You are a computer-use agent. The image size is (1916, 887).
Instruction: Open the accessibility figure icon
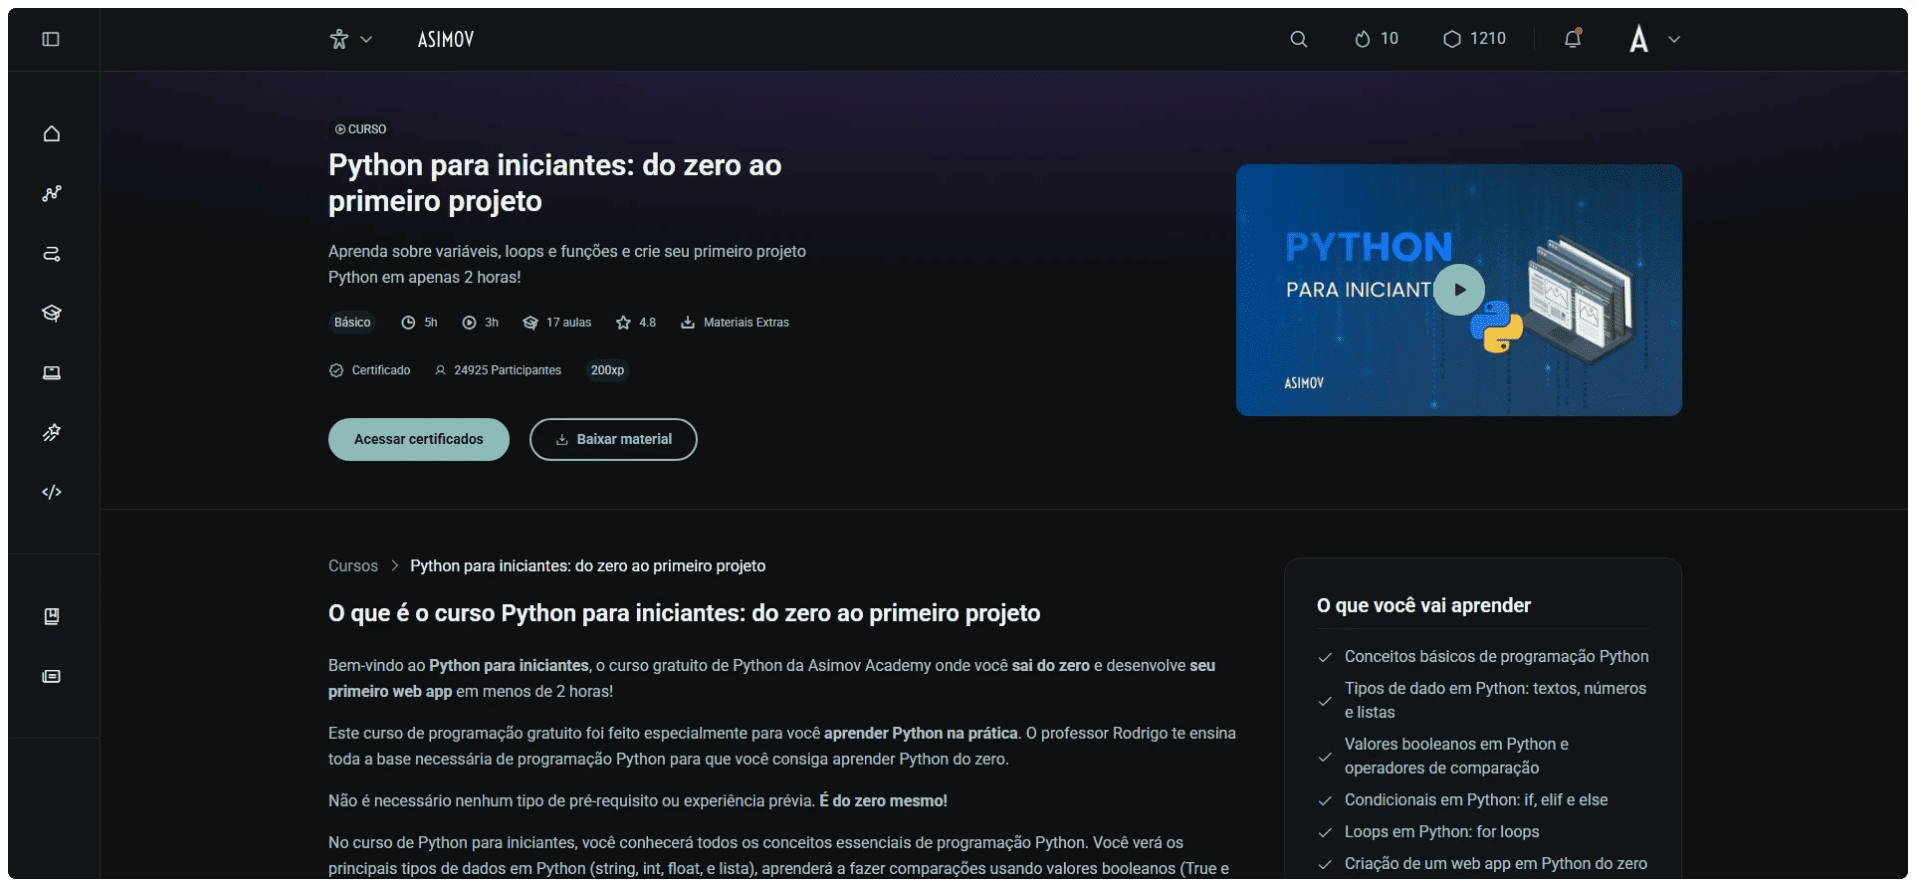point(339,39)
